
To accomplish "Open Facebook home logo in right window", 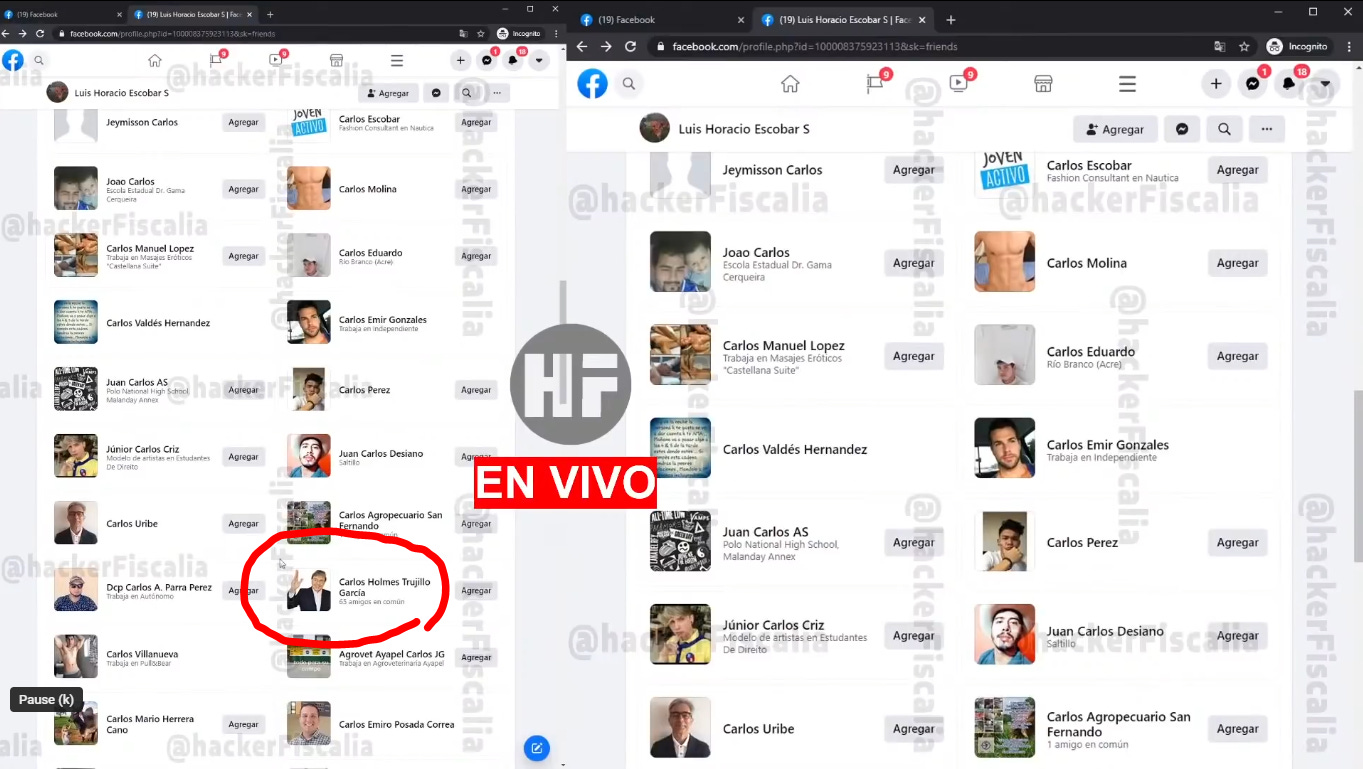I will tap(592, 84).
